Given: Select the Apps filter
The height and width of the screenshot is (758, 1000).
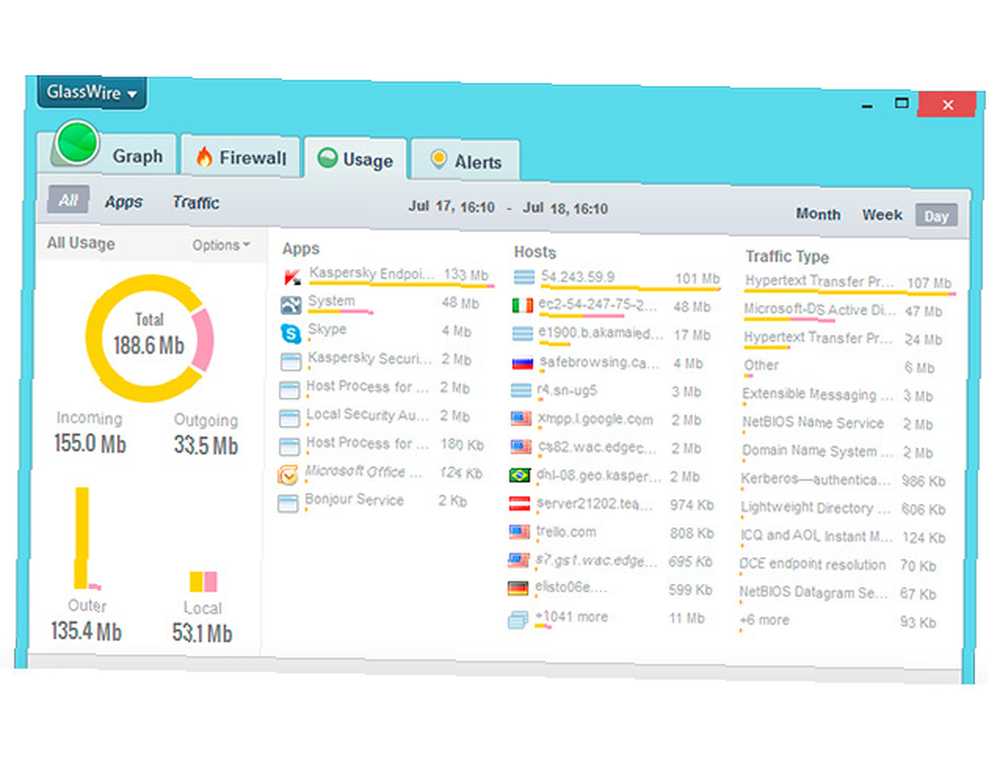Looking at the screenshot, I should (x=124, y=202).
